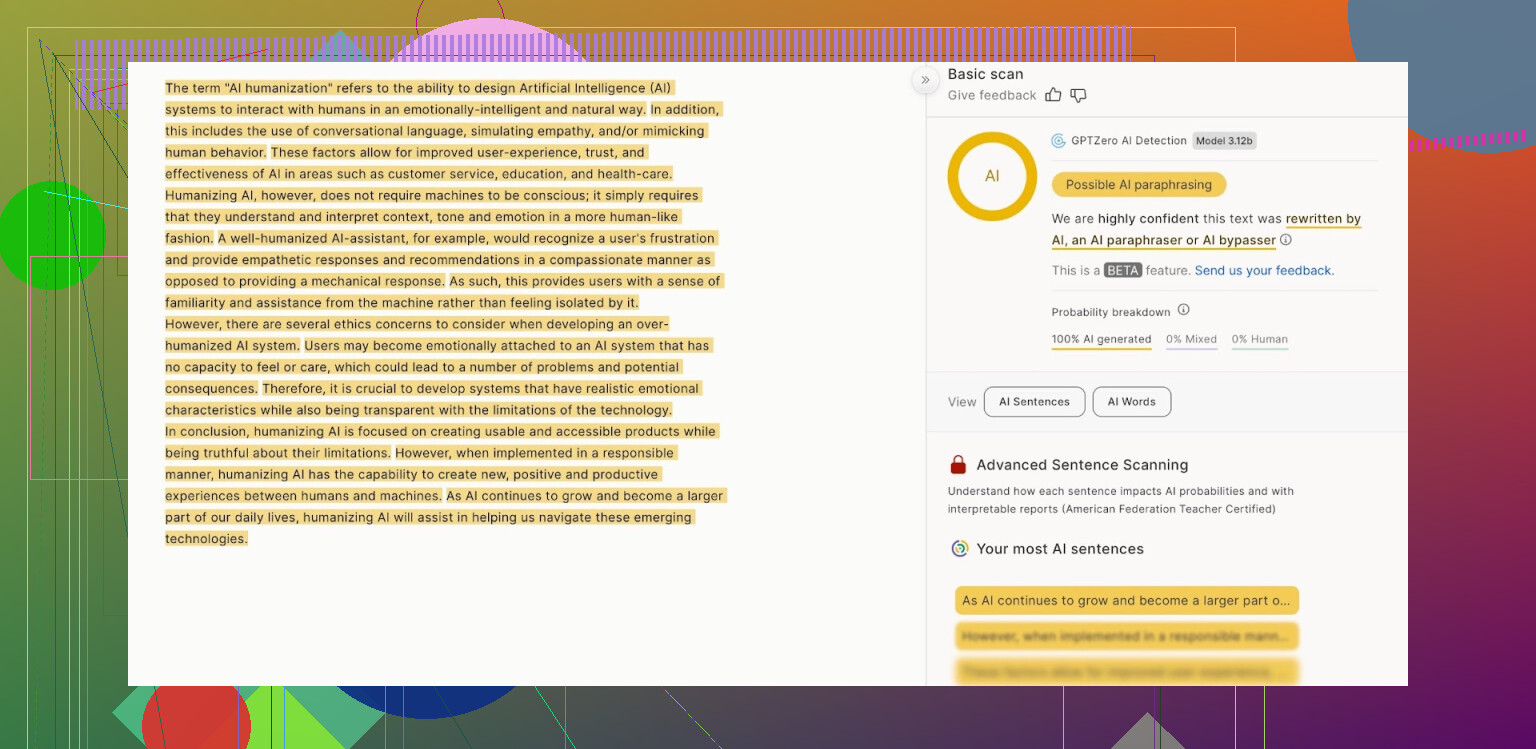Click the GPTZero logo icon

coord(1058,141)
